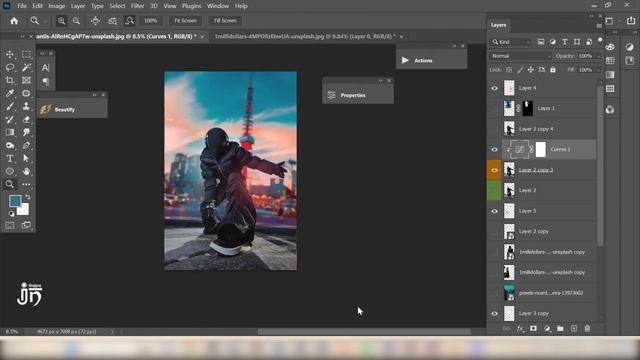Select the Layers panel tab

coord(498,25)
